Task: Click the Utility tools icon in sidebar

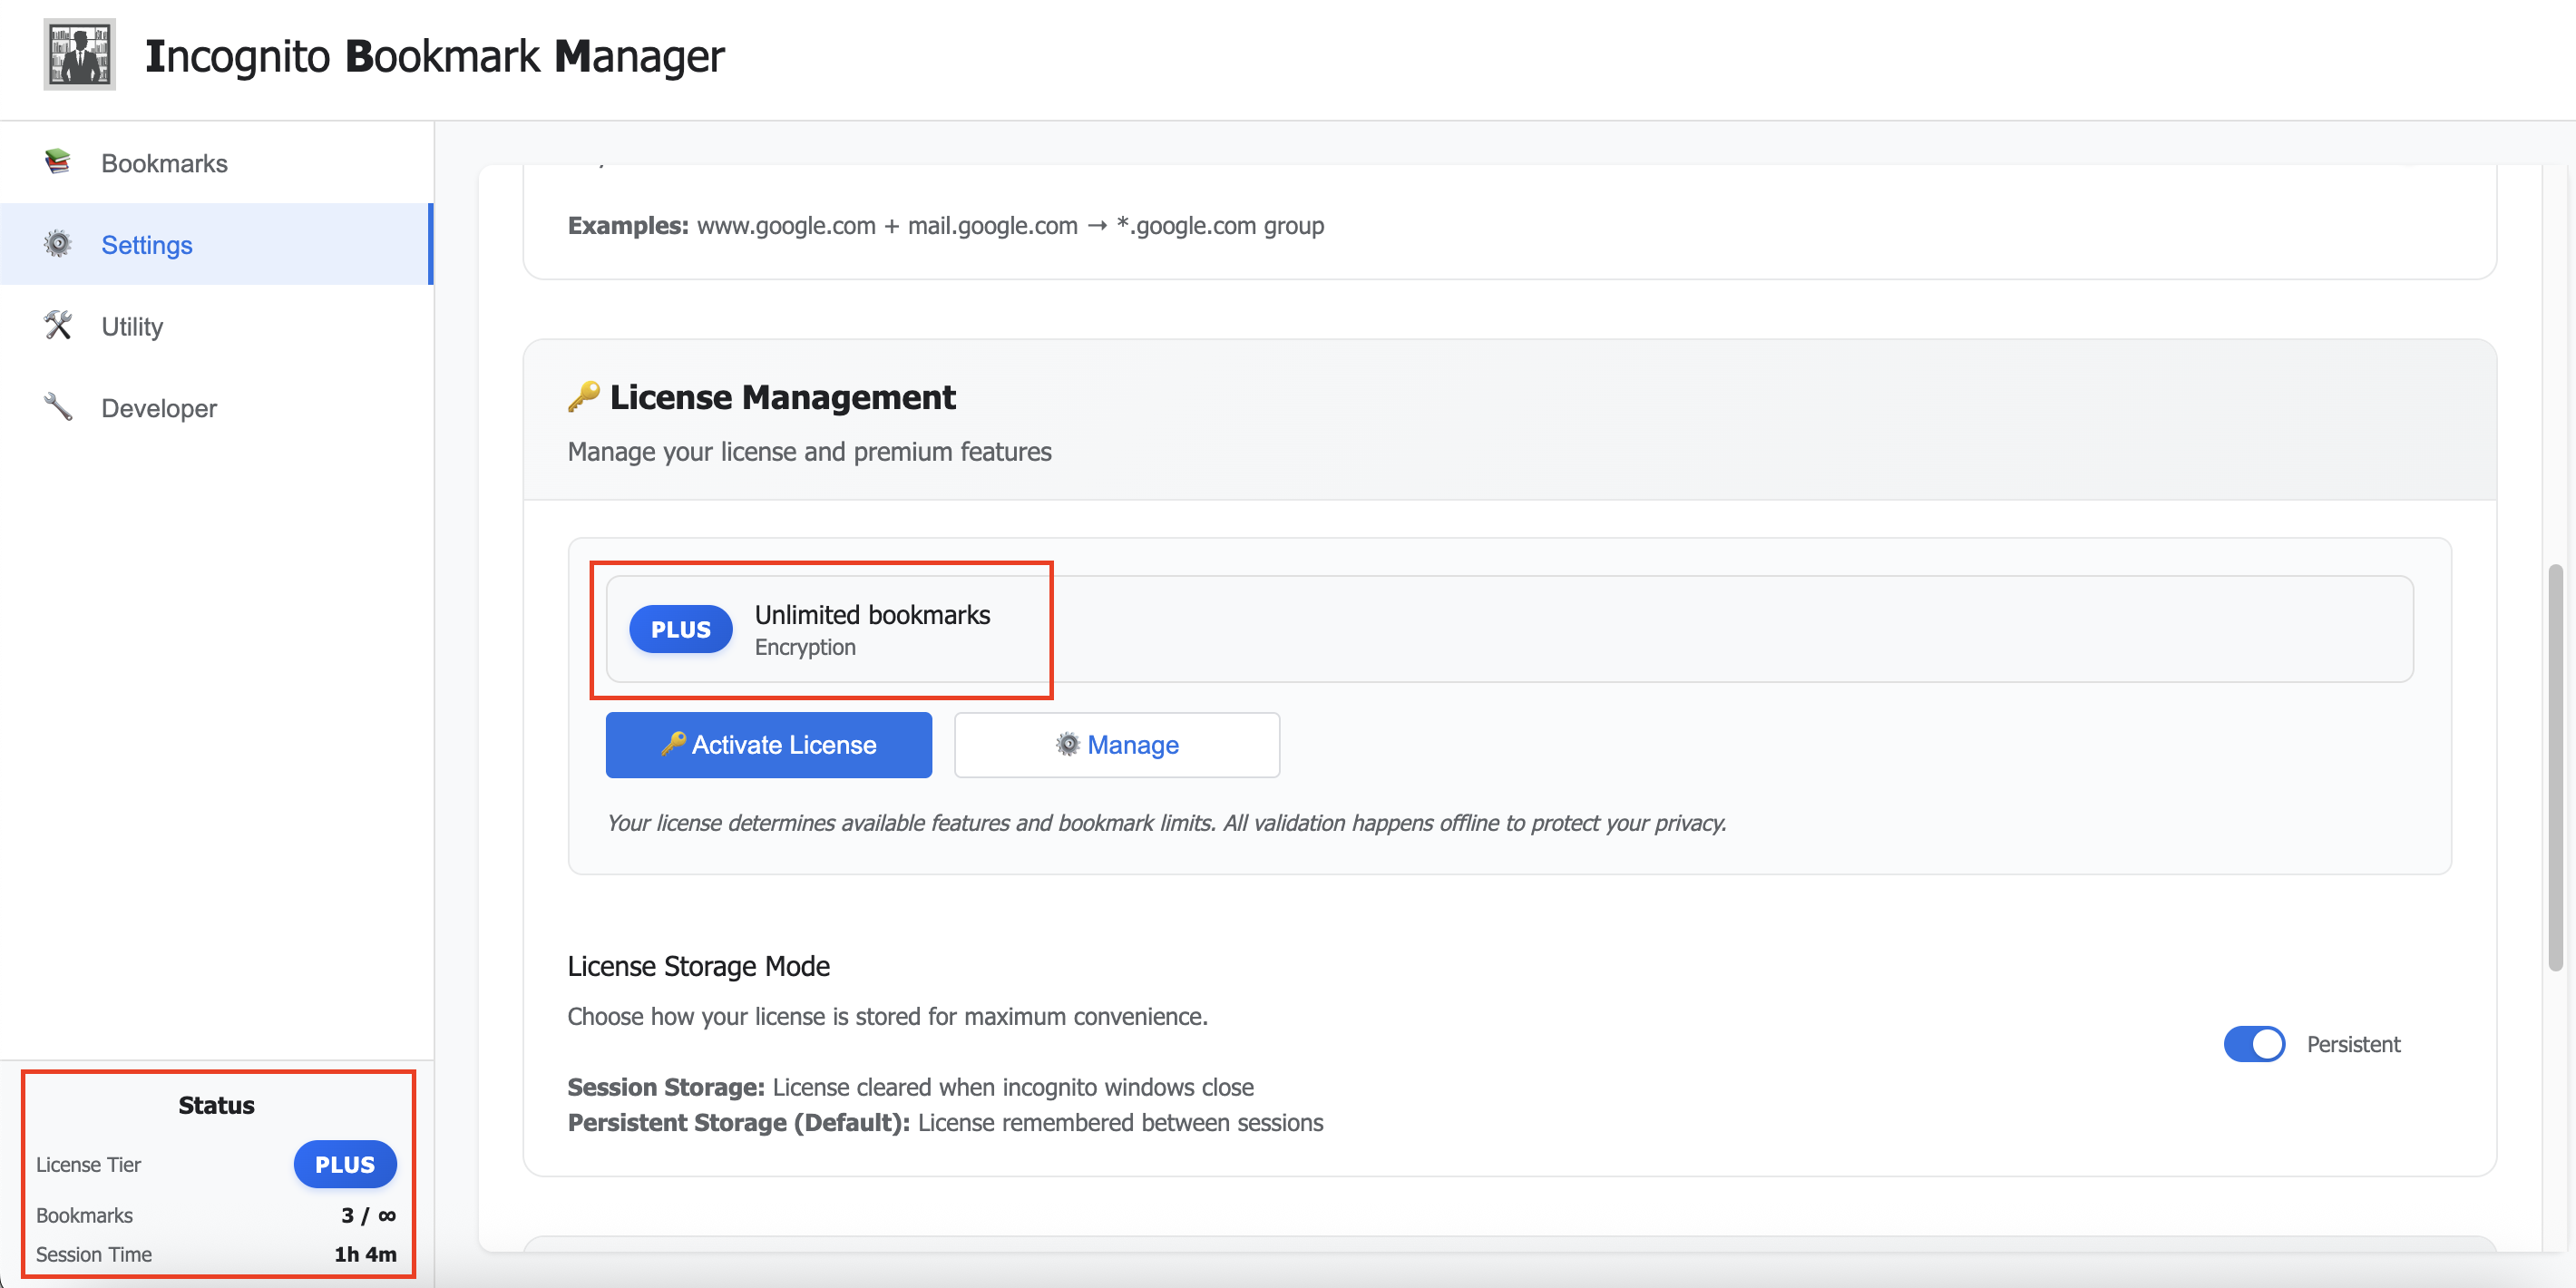Action: pyautogui.click(x=58, y=325)
